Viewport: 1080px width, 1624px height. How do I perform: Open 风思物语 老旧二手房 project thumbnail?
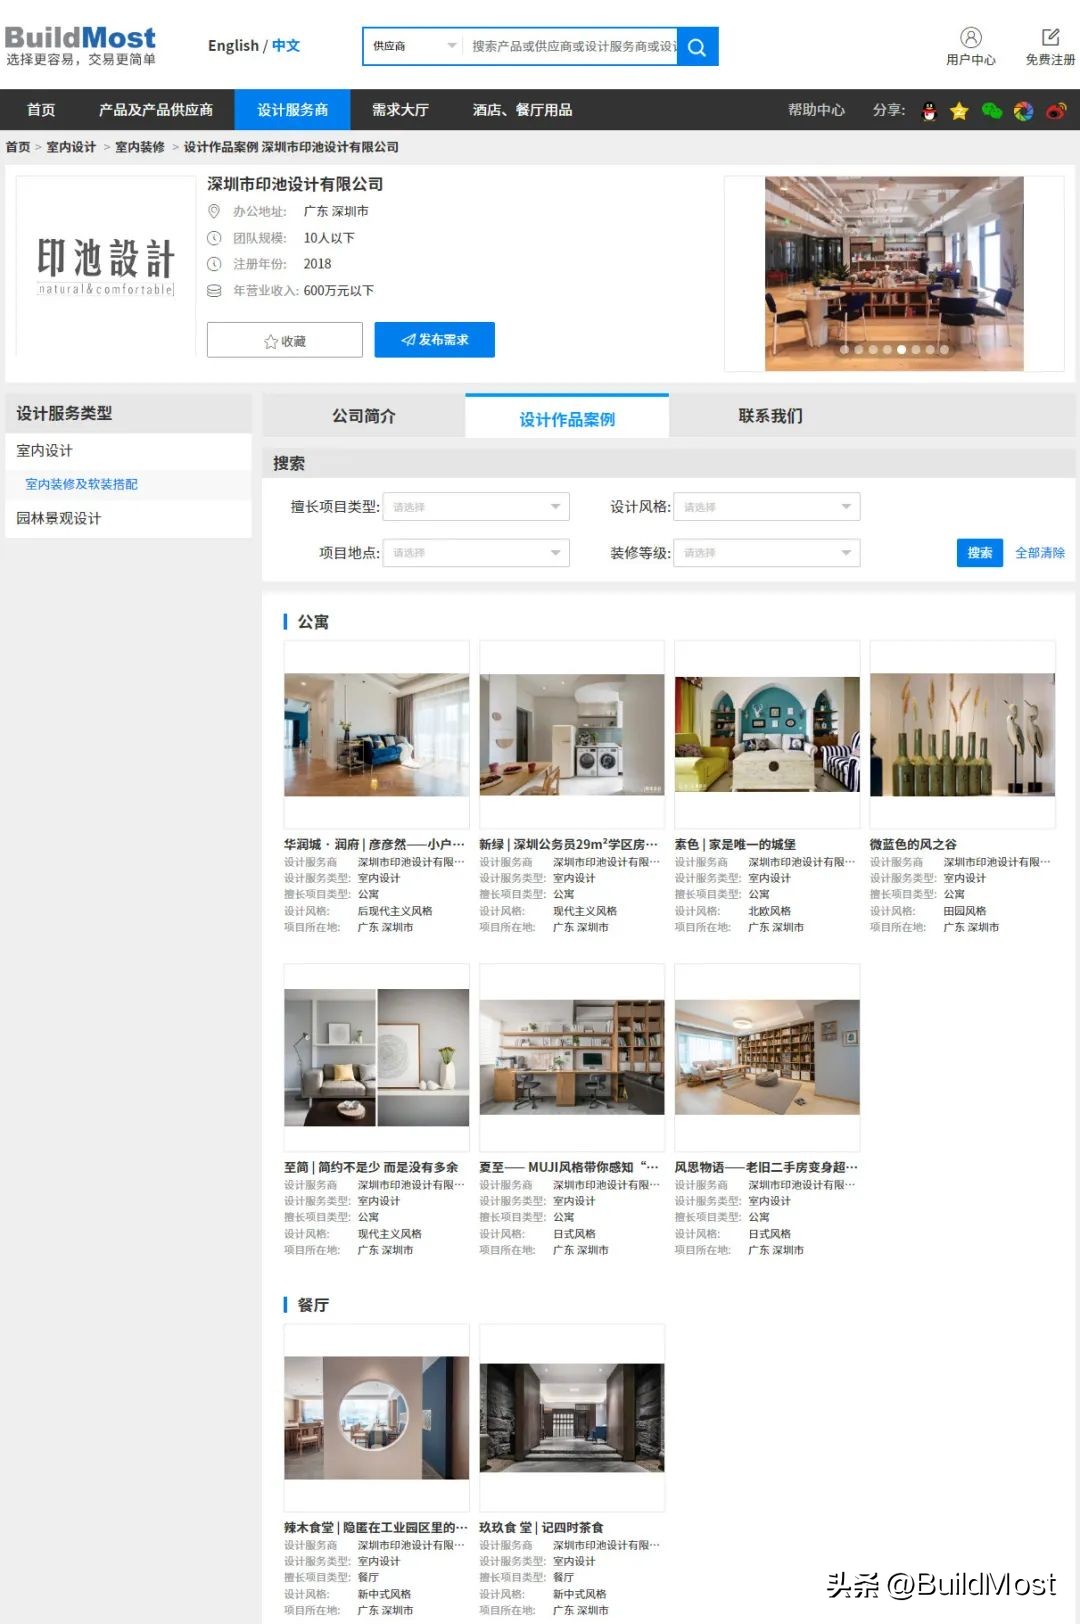pos(767,1058)
